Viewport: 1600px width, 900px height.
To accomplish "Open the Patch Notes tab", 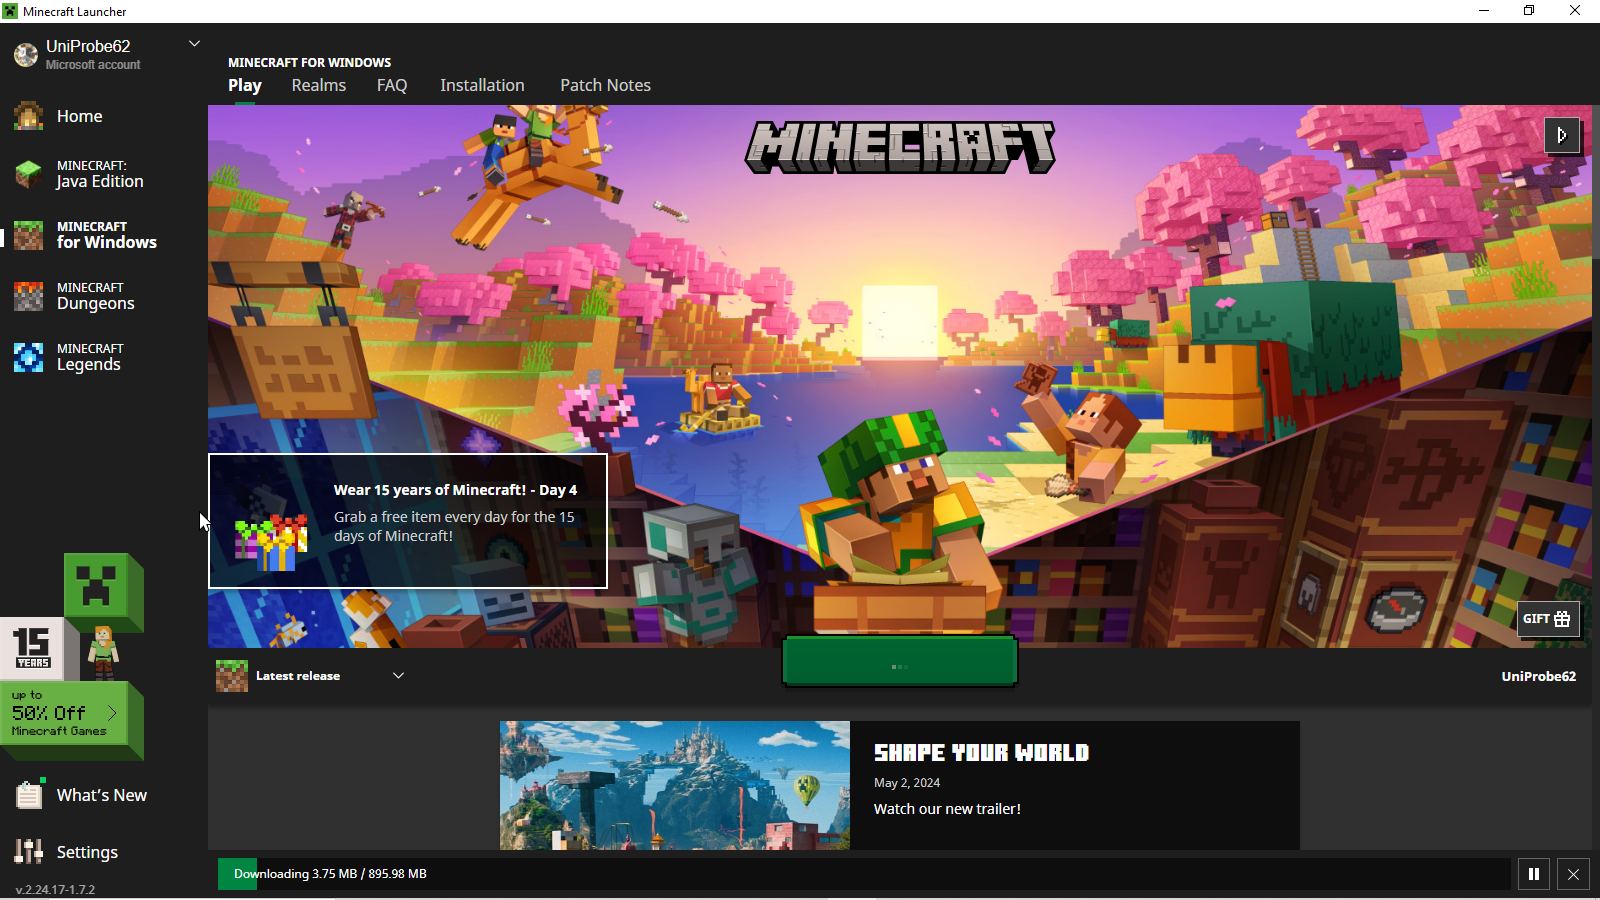I will click(605, 85).
